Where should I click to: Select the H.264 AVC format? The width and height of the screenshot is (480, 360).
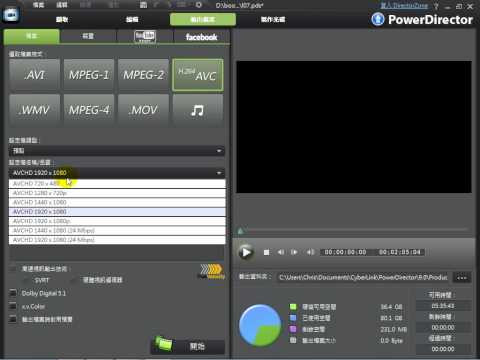coord(198,75)
